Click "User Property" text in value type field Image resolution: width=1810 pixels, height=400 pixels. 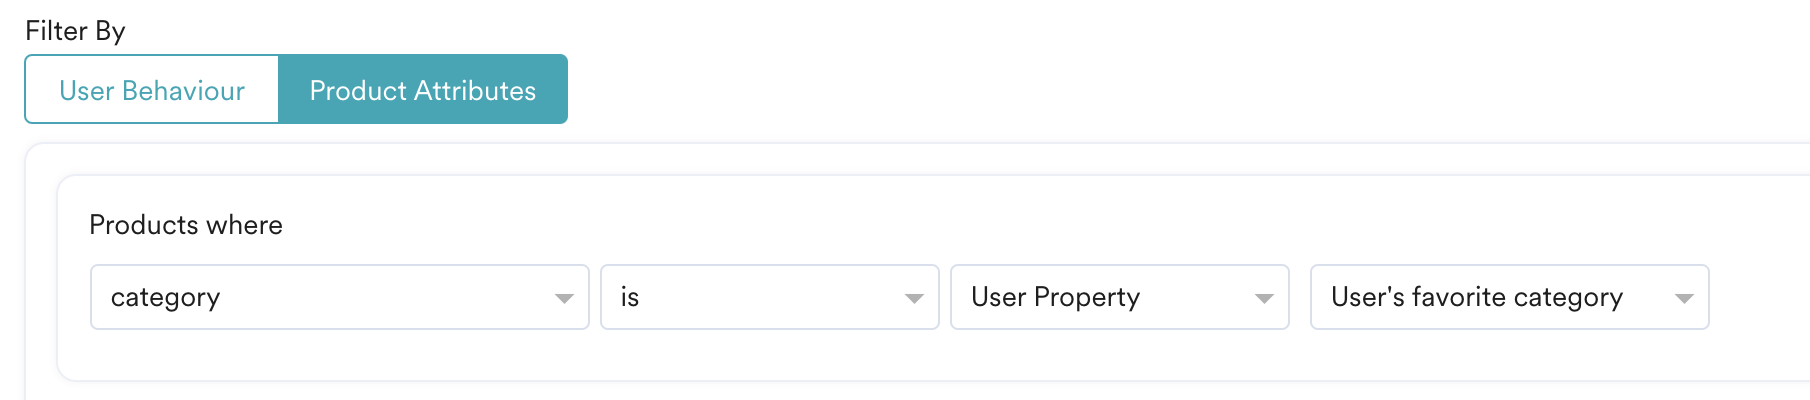pos(1055,297)
